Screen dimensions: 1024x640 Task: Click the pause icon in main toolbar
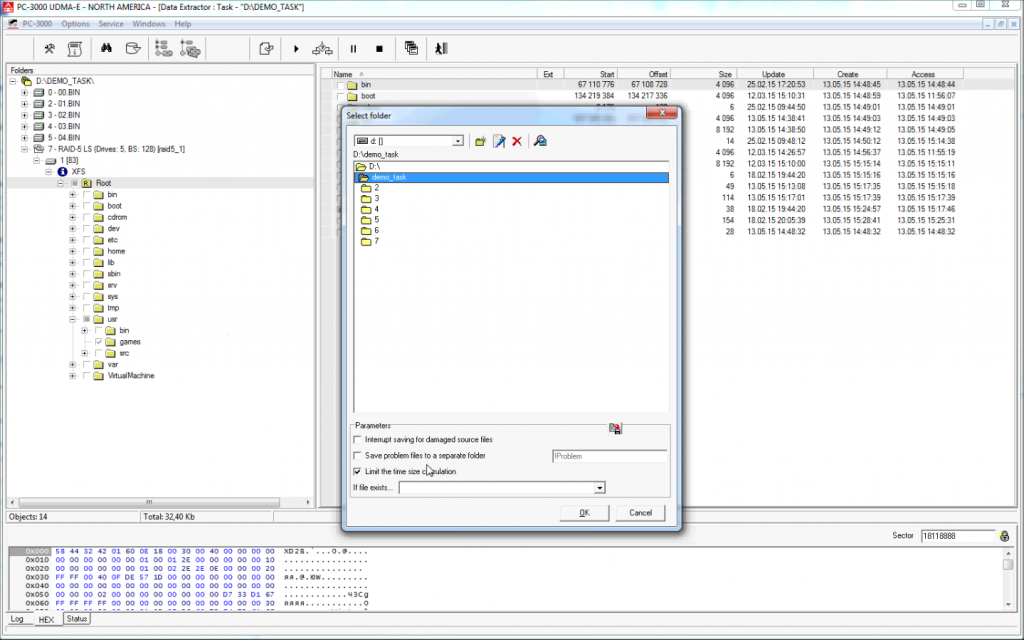[353, 48]
